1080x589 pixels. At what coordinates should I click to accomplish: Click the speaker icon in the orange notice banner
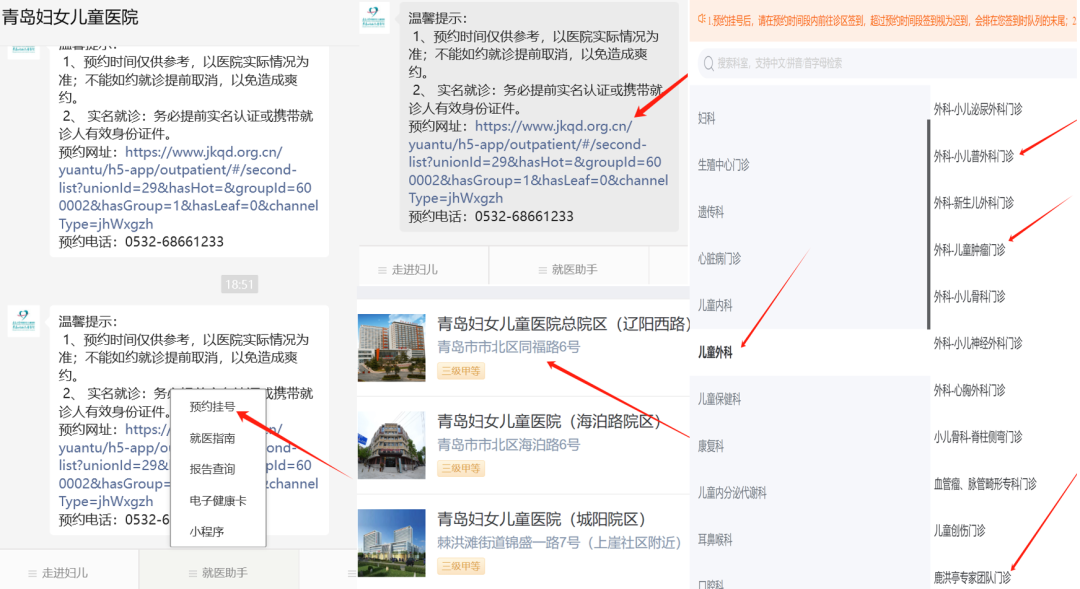pyautogui.click(x=701, y=19)
